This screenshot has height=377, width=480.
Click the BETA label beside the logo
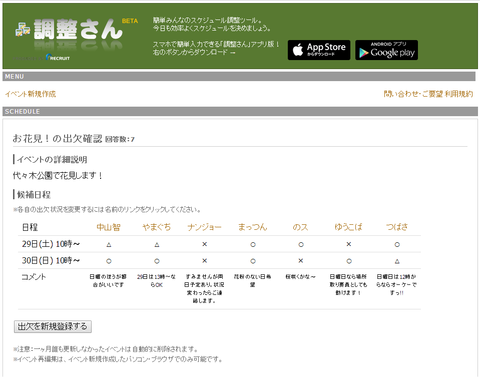tap(130, 21)
